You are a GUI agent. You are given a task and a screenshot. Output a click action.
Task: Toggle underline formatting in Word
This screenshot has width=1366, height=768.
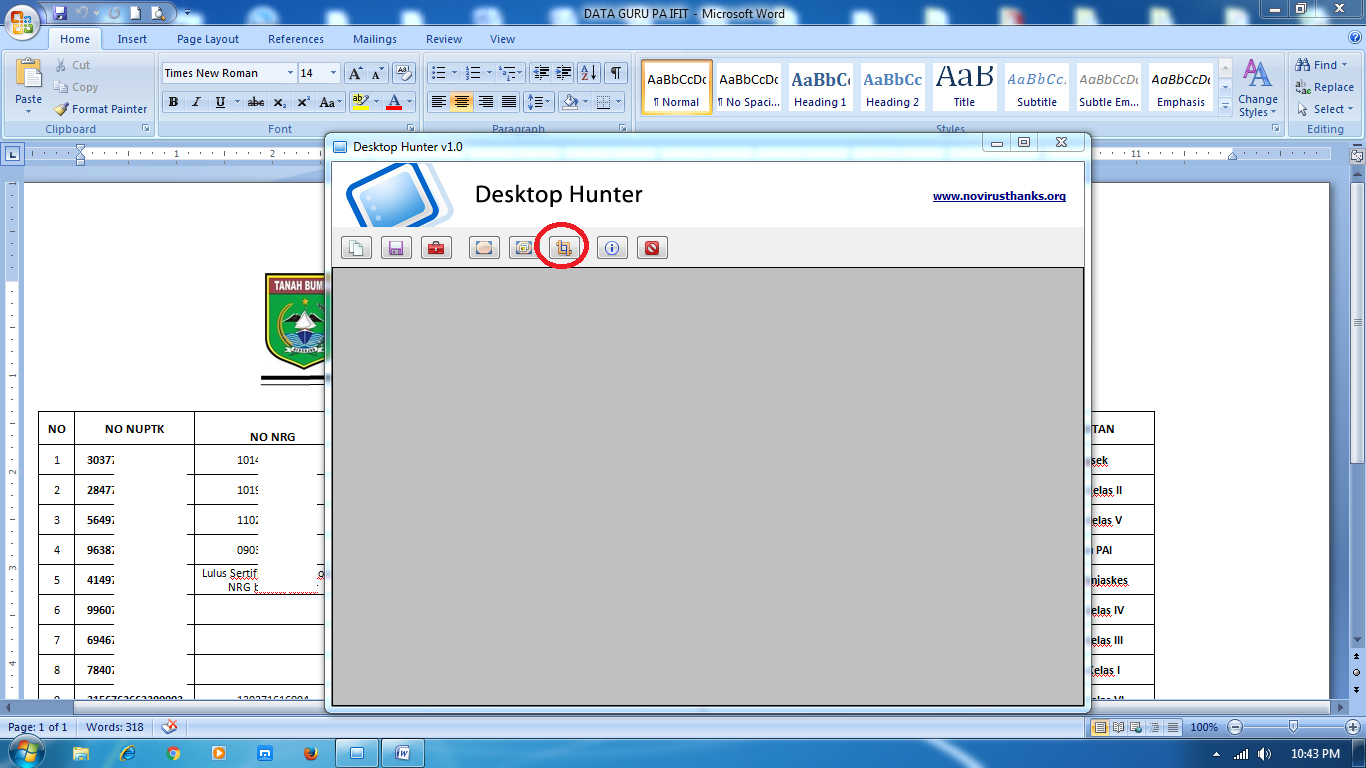[218, 102]
